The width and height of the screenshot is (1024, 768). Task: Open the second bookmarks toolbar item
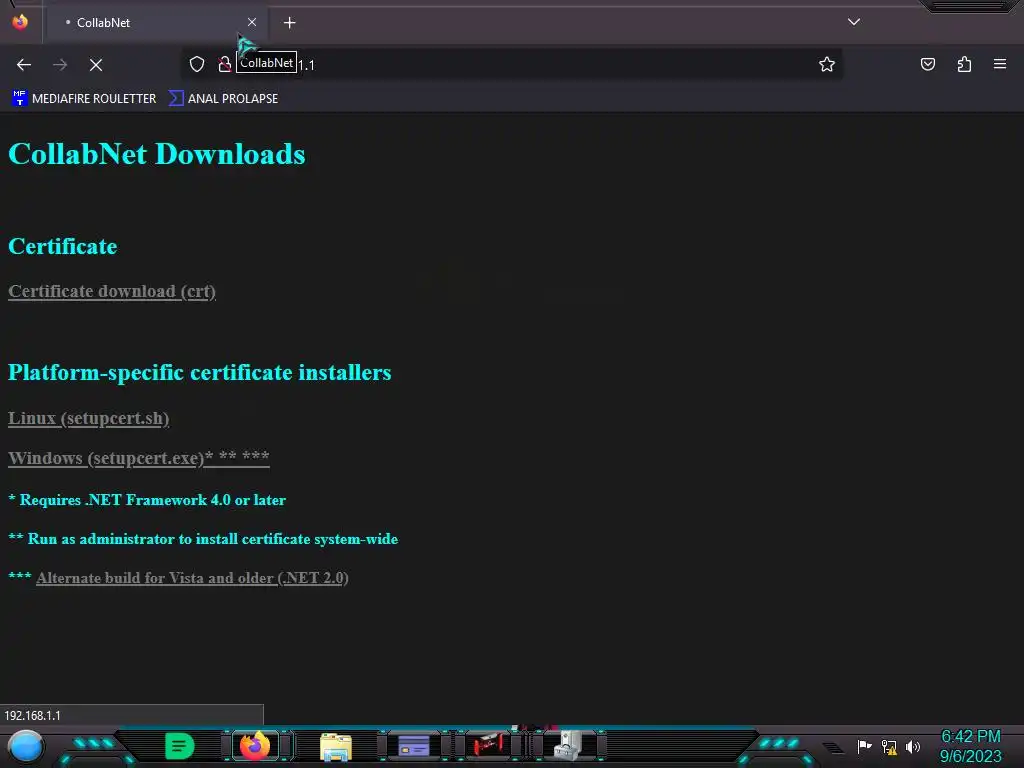click(x=223, y=99)
